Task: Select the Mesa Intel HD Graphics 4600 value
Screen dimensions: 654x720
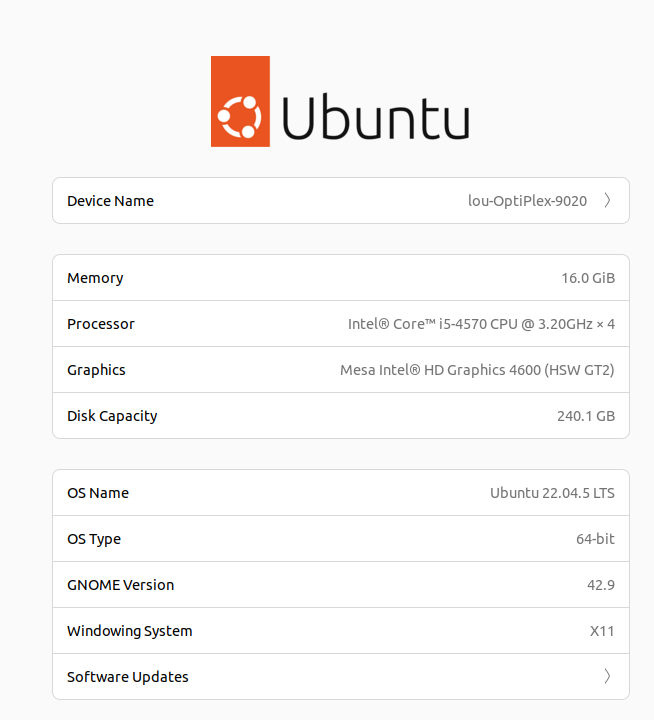Action: click(x=477, y=370)
